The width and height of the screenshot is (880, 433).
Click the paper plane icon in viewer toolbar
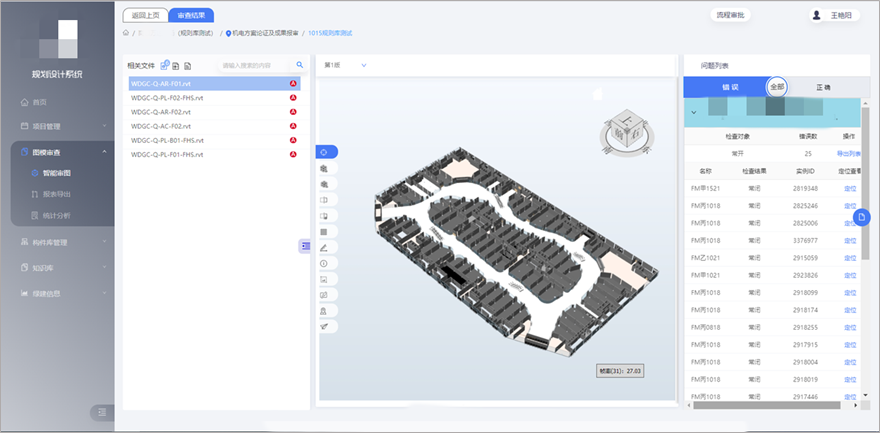(x=324, y=326)
